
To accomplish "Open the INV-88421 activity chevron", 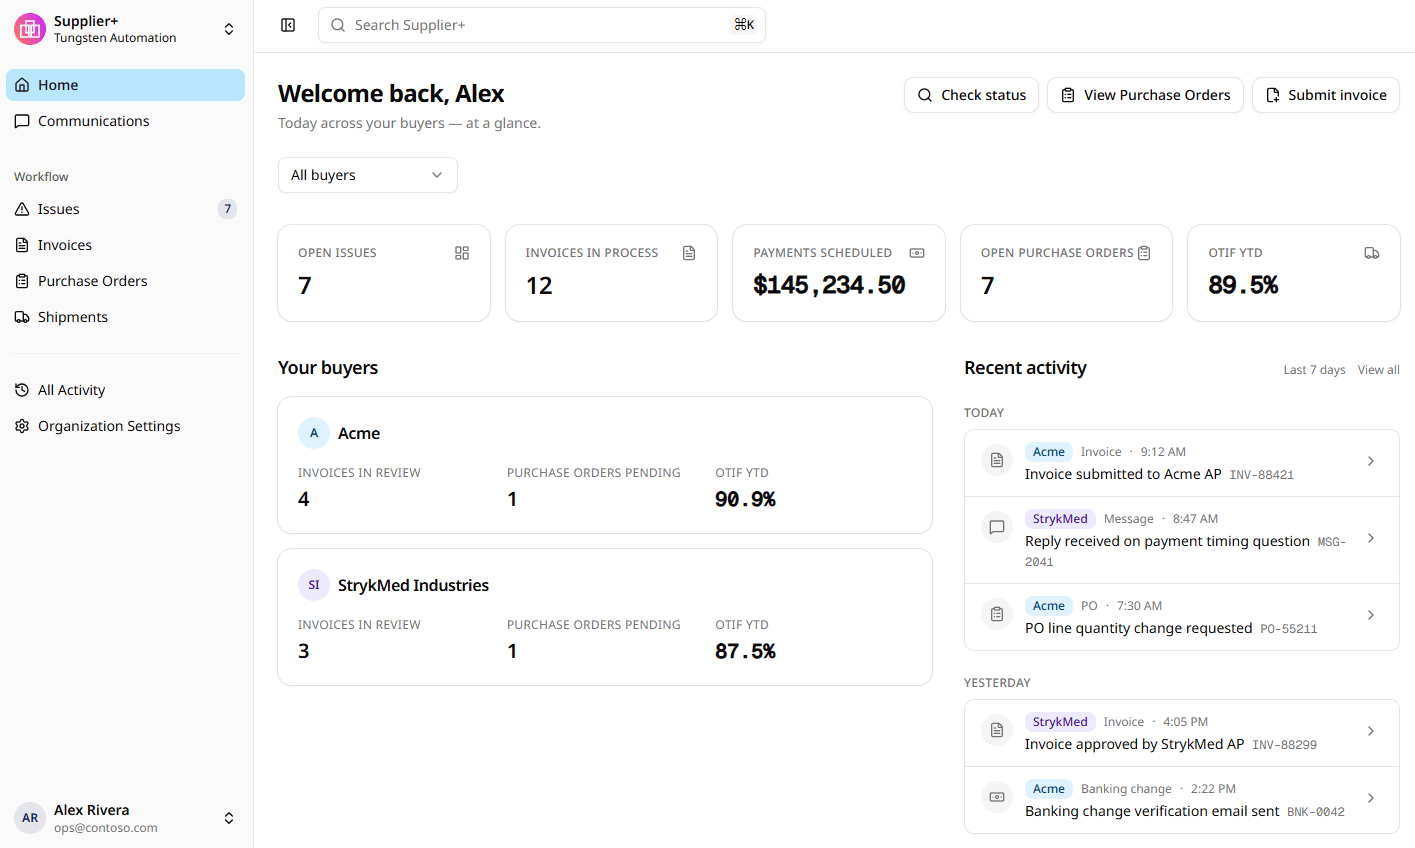I will [1371, 461].
